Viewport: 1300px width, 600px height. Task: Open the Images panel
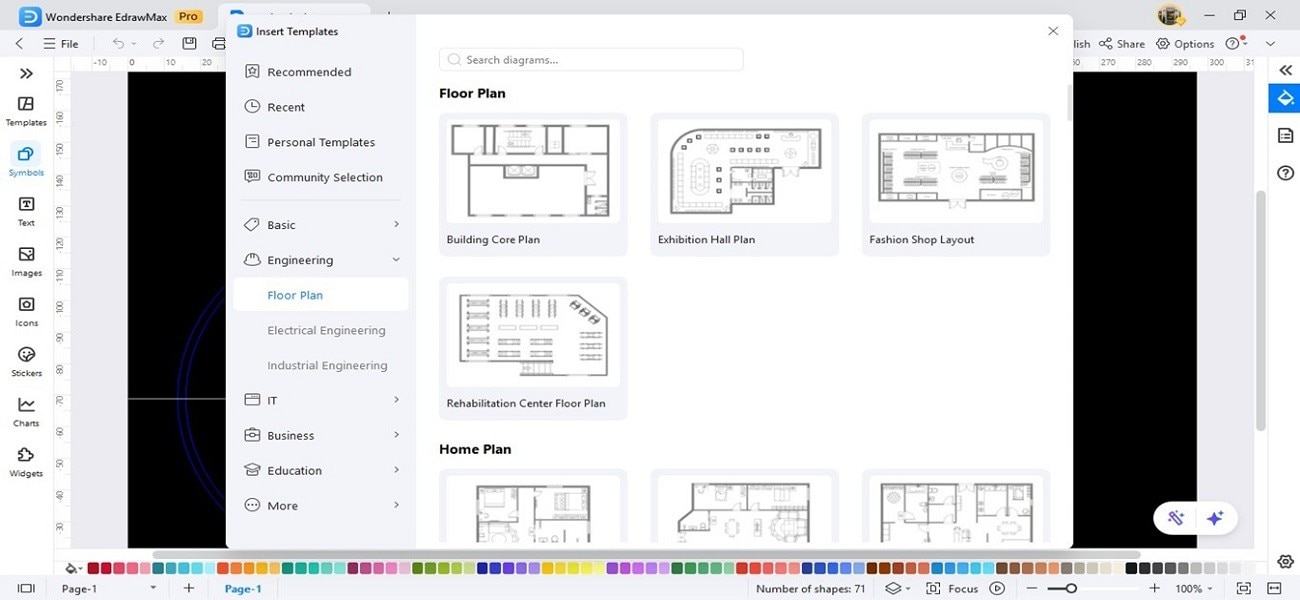[26, 261]
